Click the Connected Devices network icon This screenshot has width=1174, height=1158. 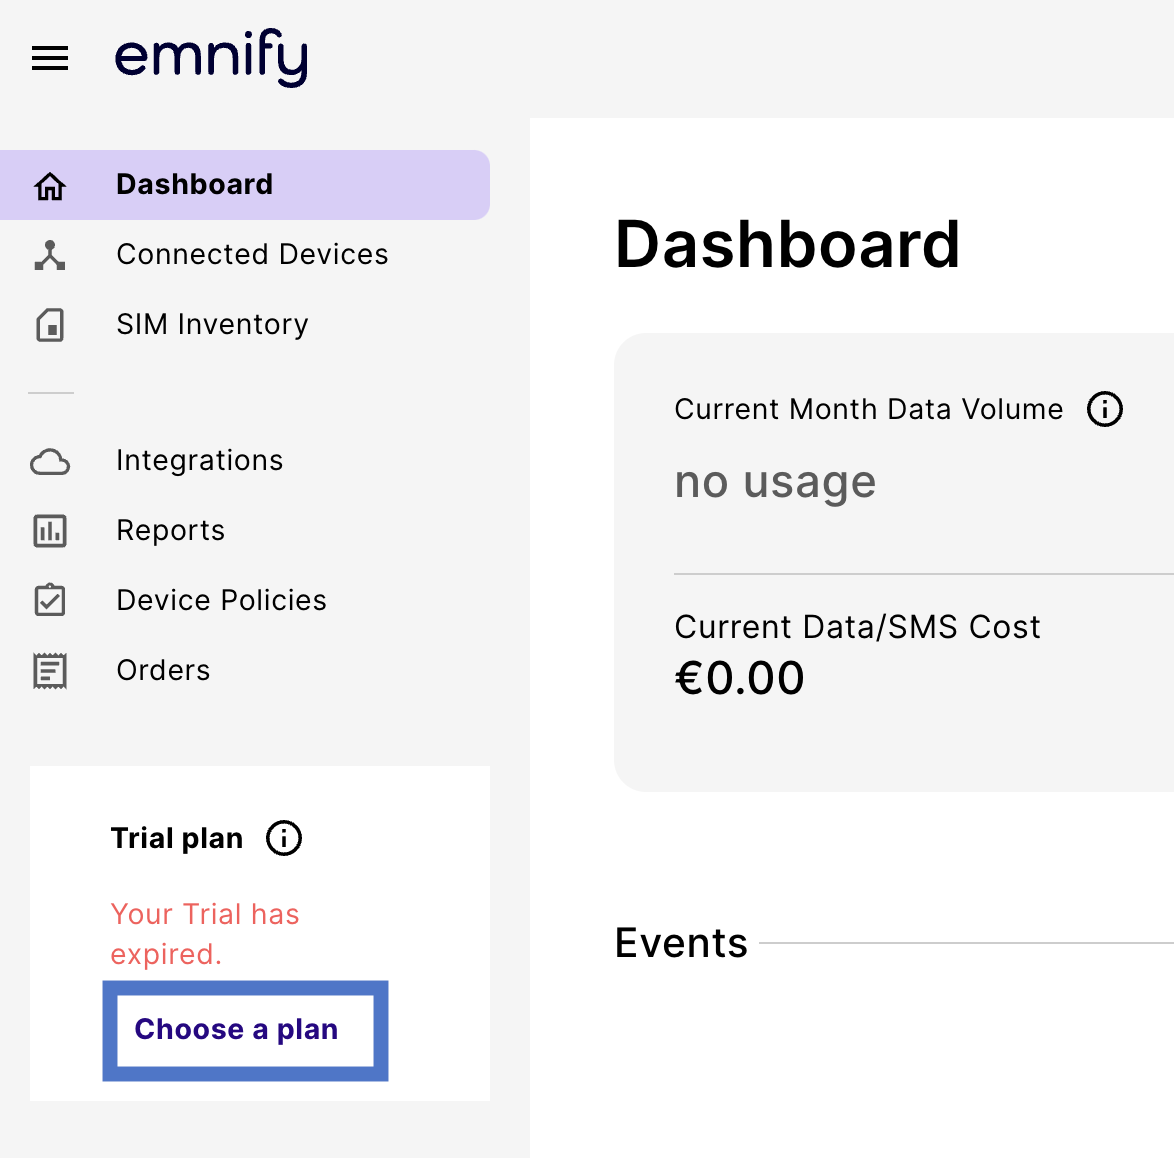[50, 255]
